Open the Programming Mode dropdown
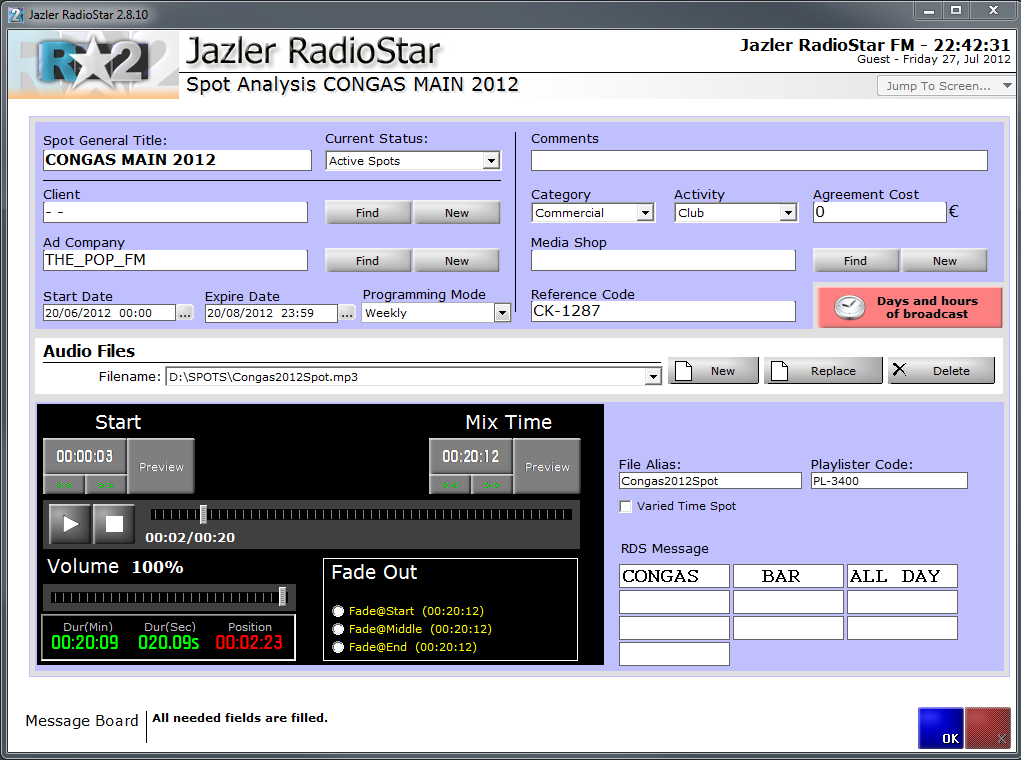The height and width of the screenshot is (760, 1021). tap(502, 313)
